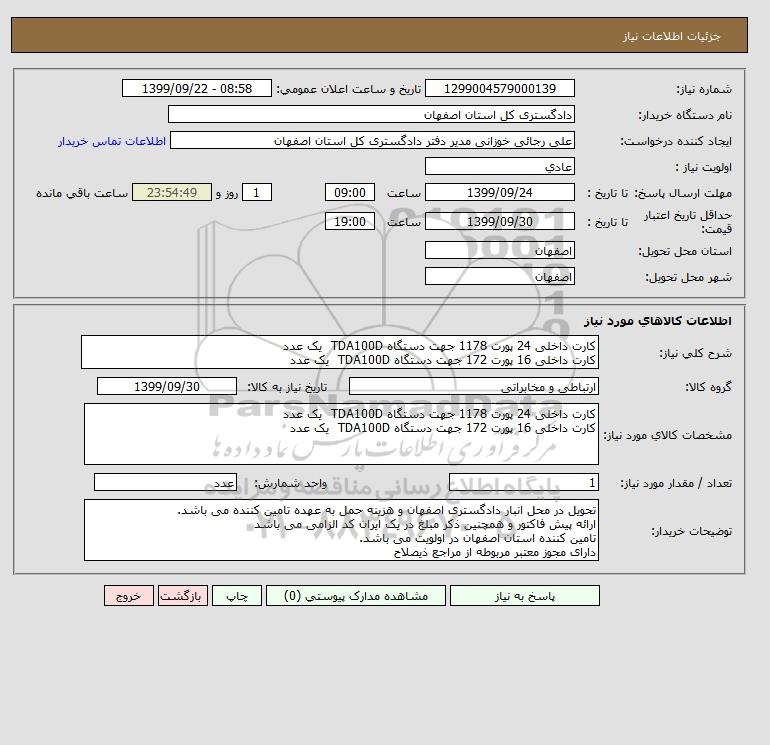Click the استان محل تحویل label

(x=685, y=251)
